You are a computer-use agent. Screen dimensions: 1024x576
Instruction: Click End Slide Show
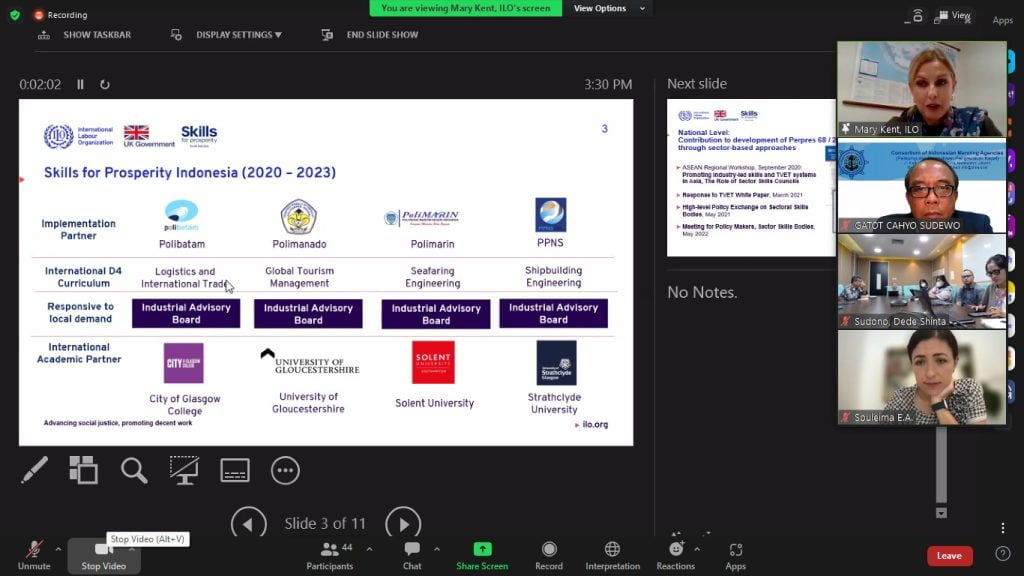[x=382, y=35]
